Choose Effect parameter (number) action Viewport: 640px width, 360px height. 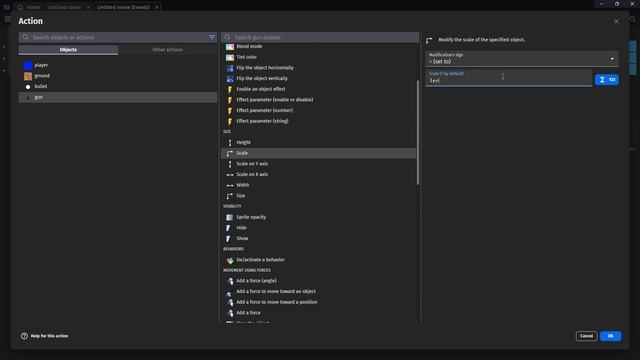[x=319, y=110]
